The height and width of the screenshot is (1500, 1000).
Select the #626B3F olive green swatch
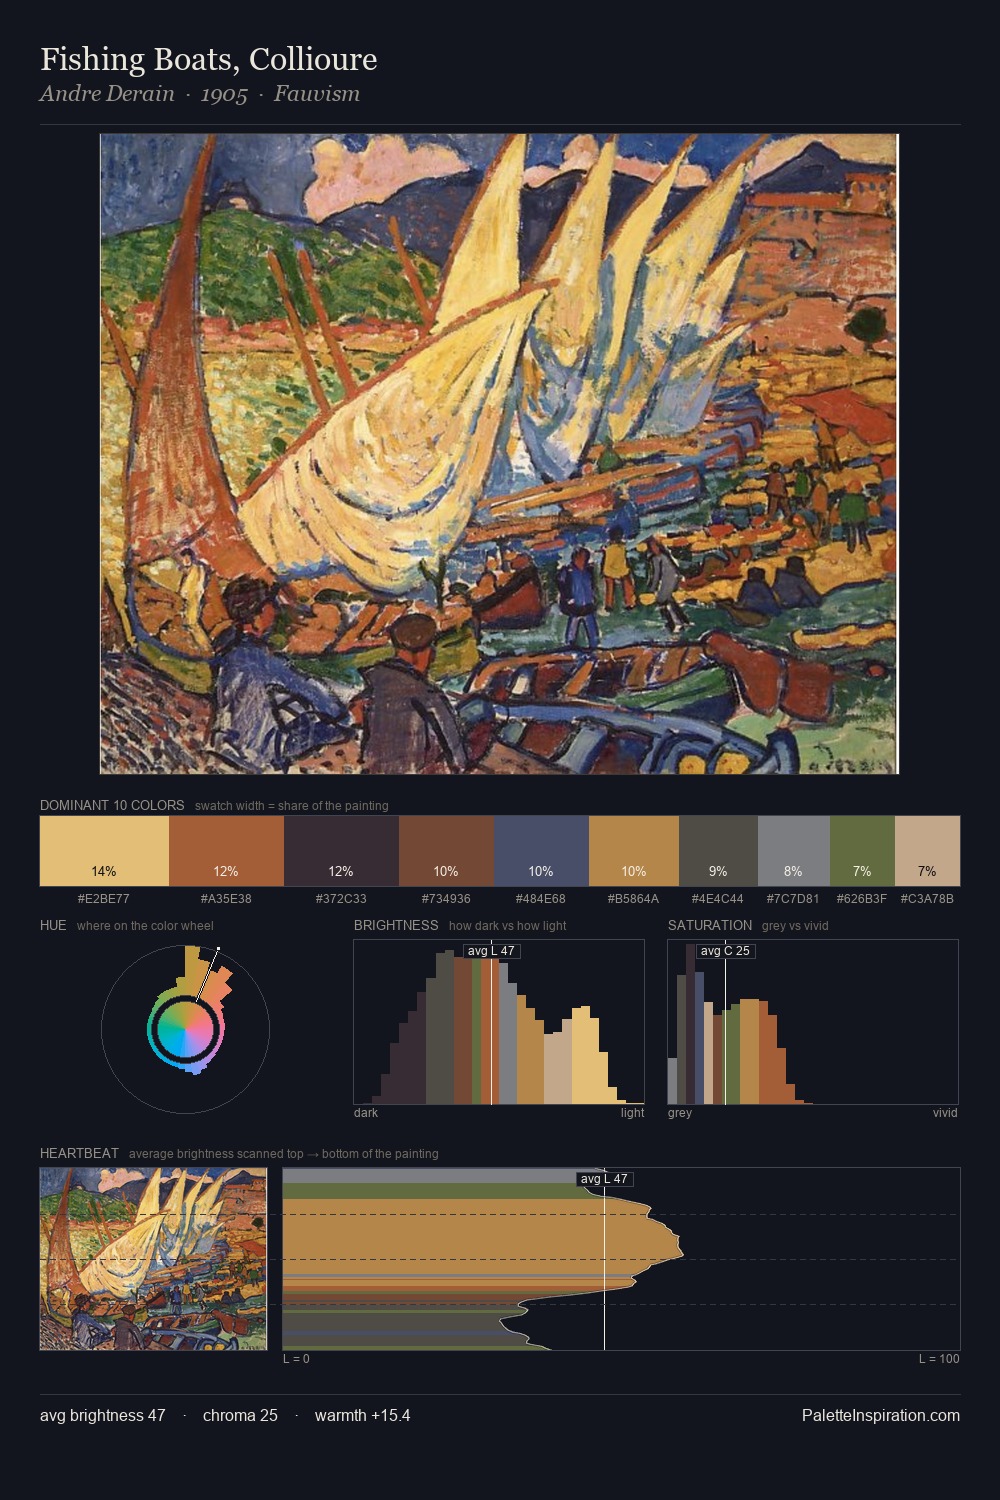point(862,851)
